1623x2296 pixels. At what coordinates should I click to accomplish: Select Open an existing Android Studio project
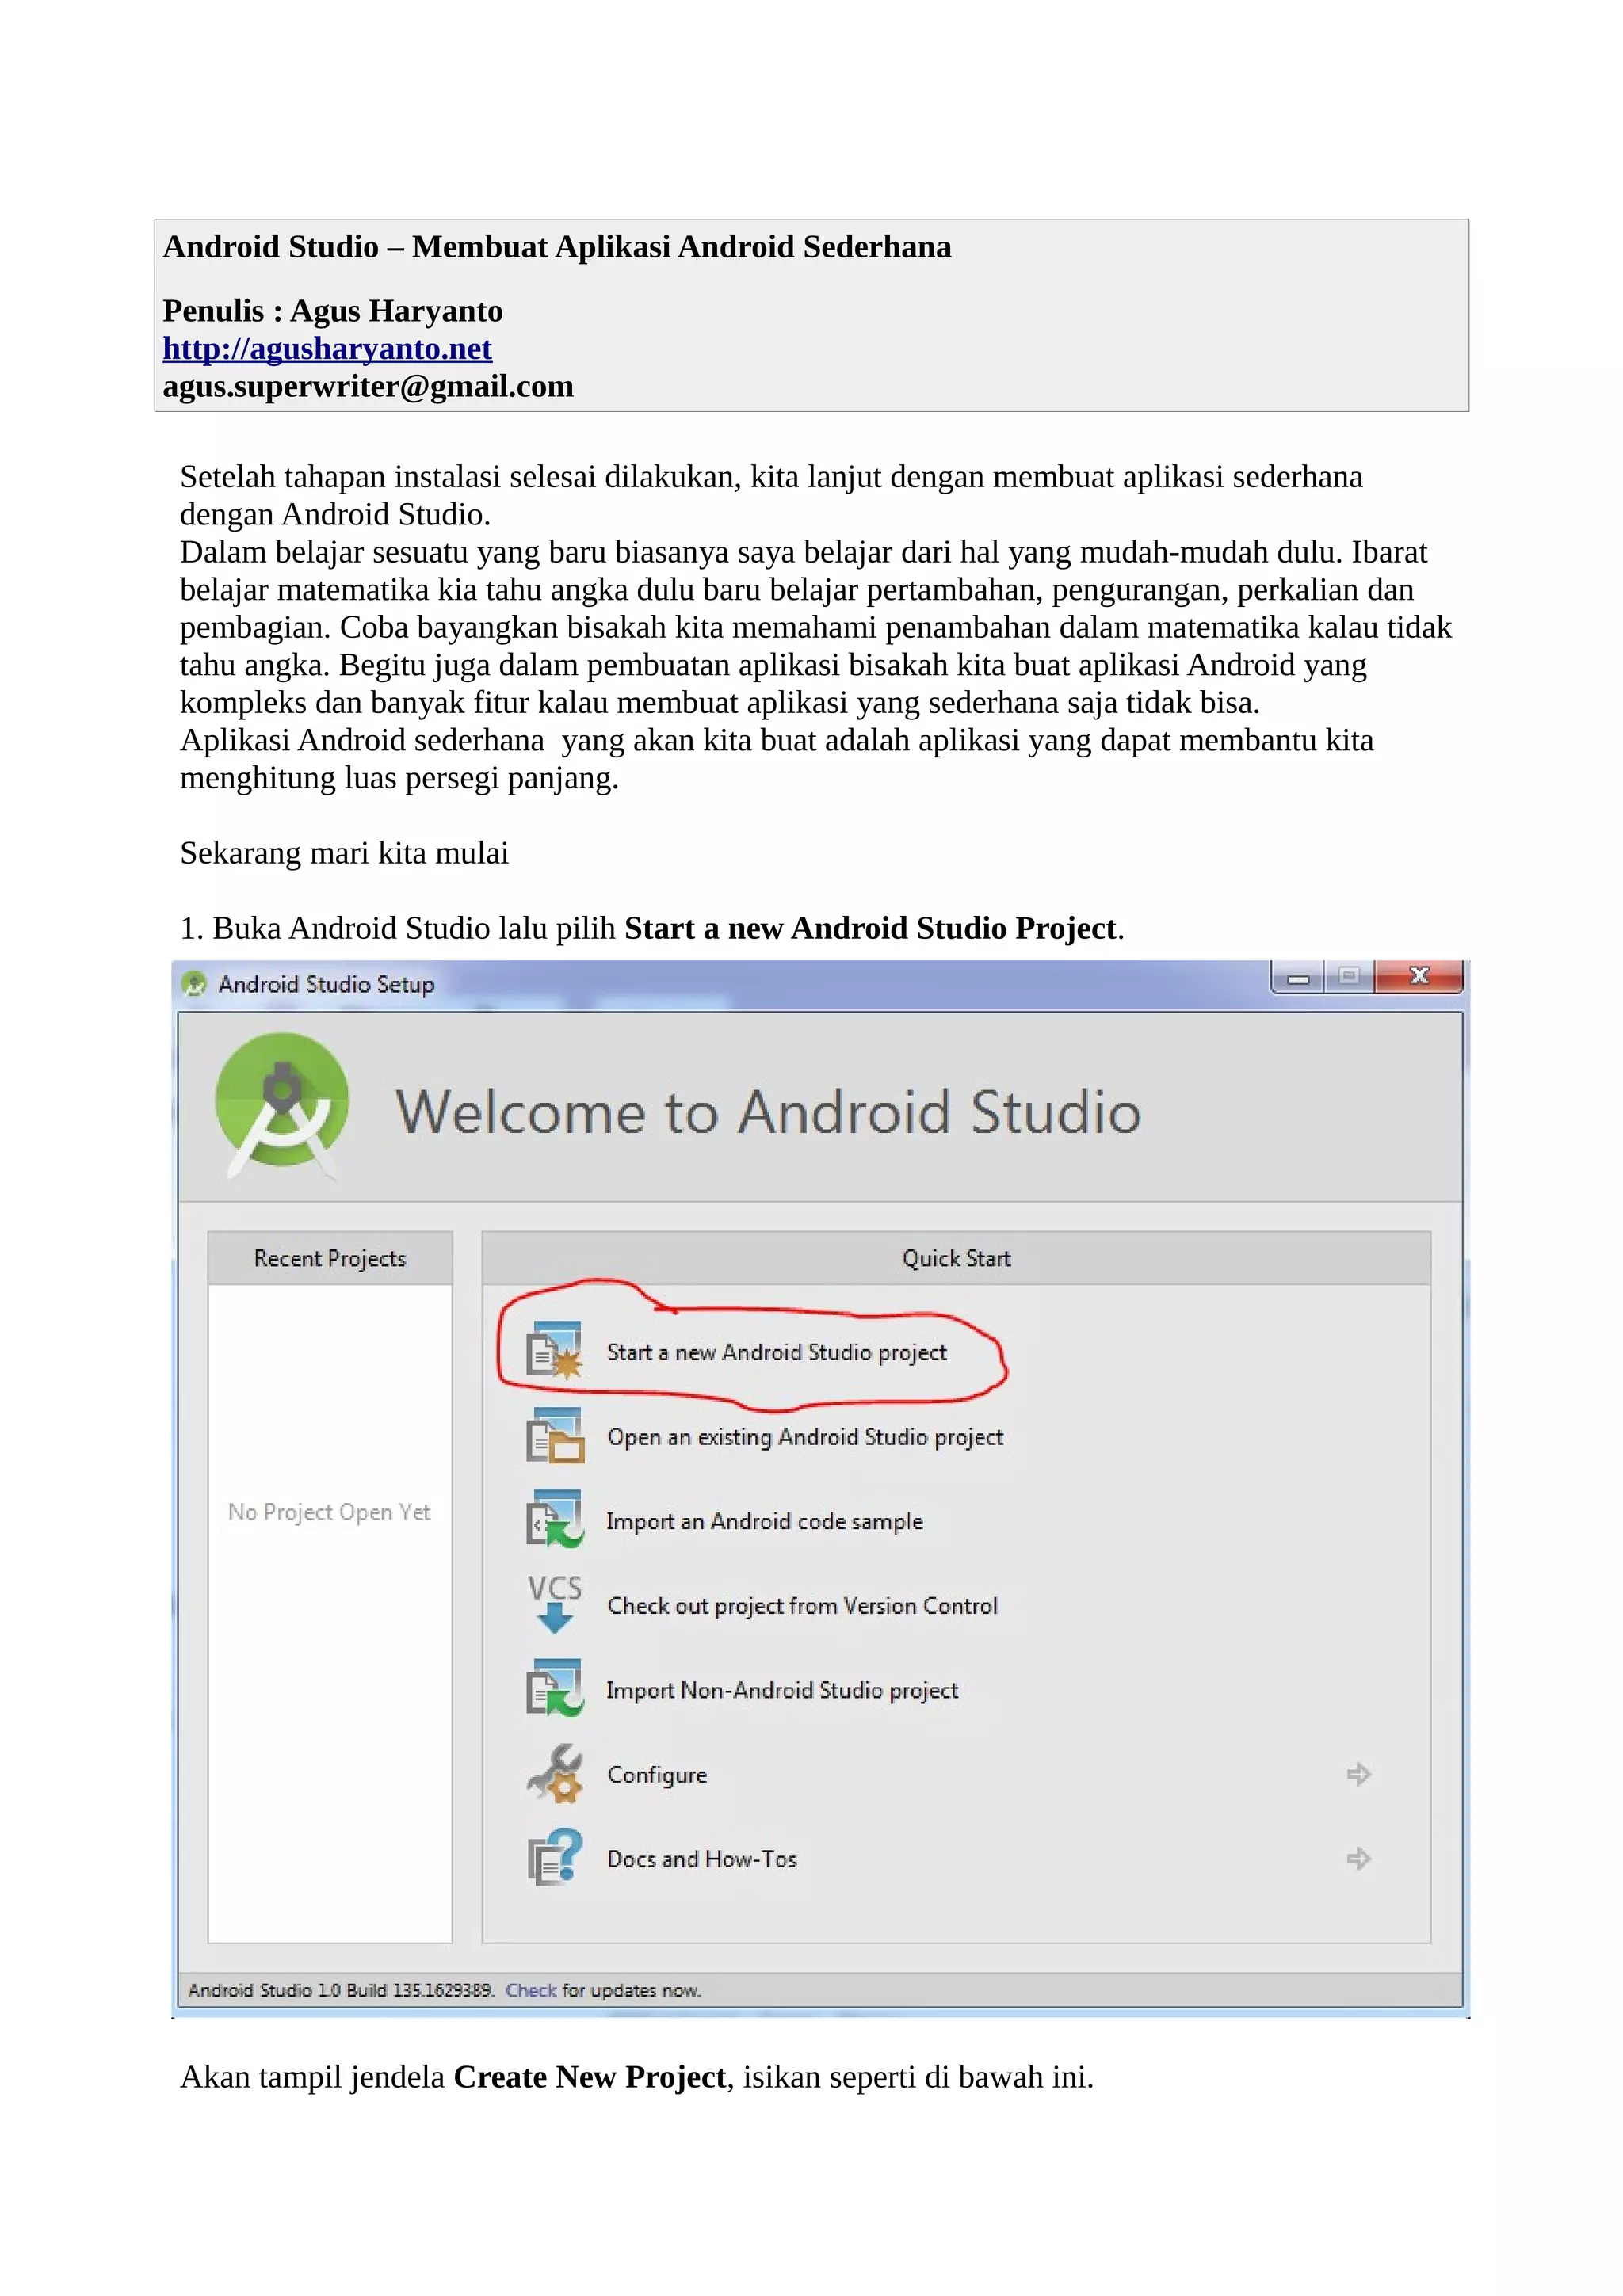(804, 1437)
